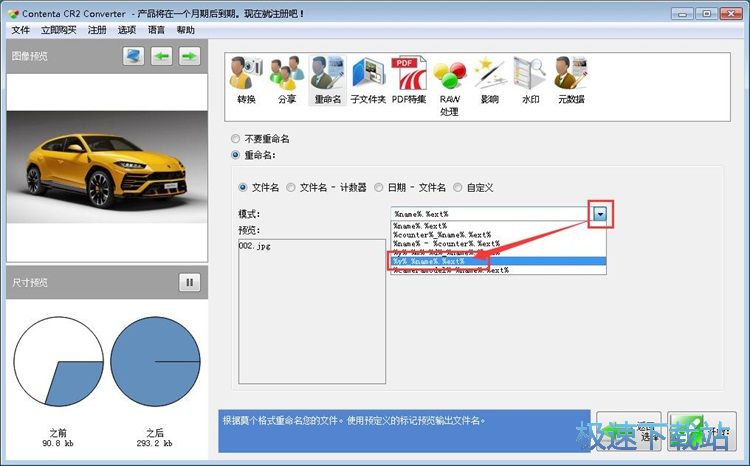Click the 002.jpg preview filename

click(x=254, y=246)
